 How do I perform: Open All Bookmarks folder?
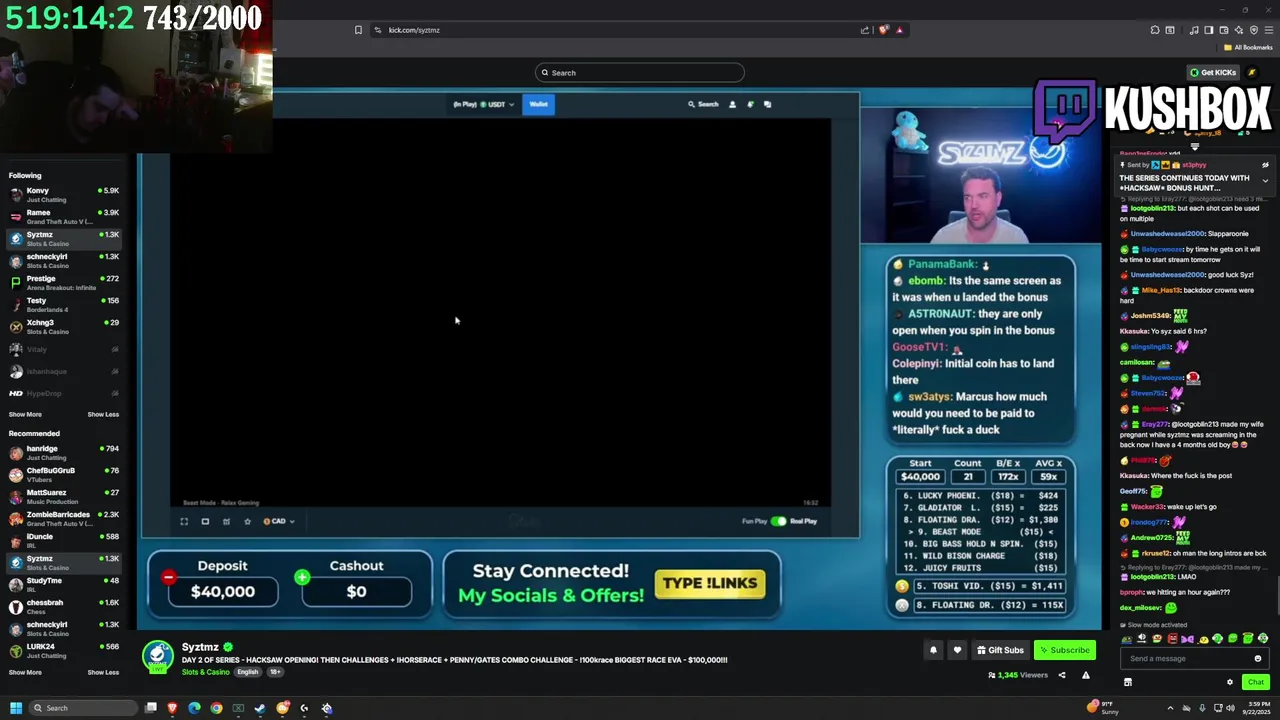(x=1248, y=47)
